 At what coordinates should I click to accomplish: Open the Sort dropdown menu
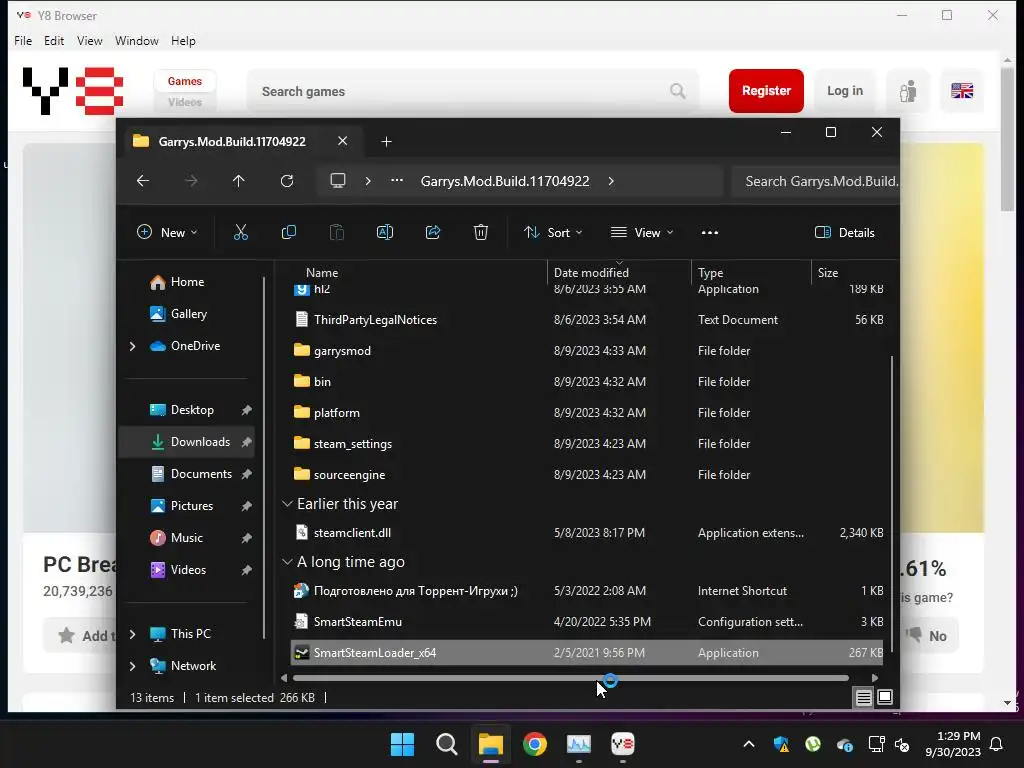point(553,232)
